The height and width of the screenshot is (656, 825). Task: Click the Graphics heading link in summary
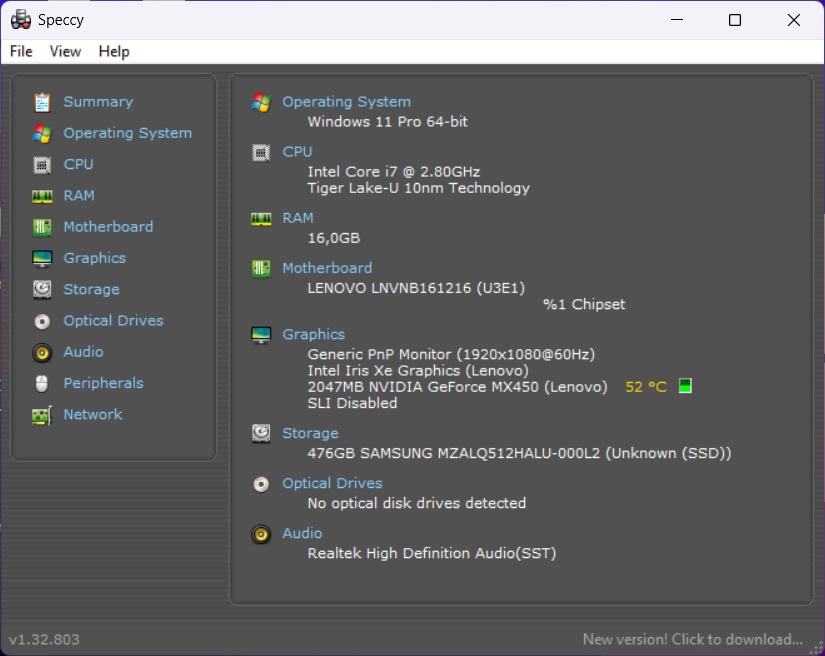(314, 335)
